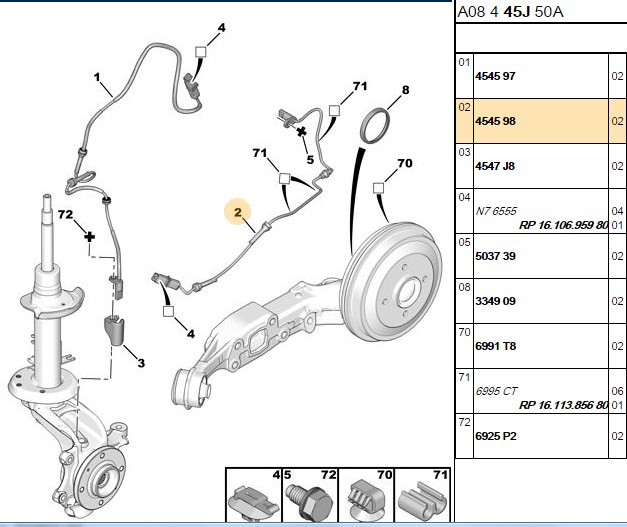Select callout 8 next to seal ring
This screenshot has height=527, width=627.
(405, 90)
